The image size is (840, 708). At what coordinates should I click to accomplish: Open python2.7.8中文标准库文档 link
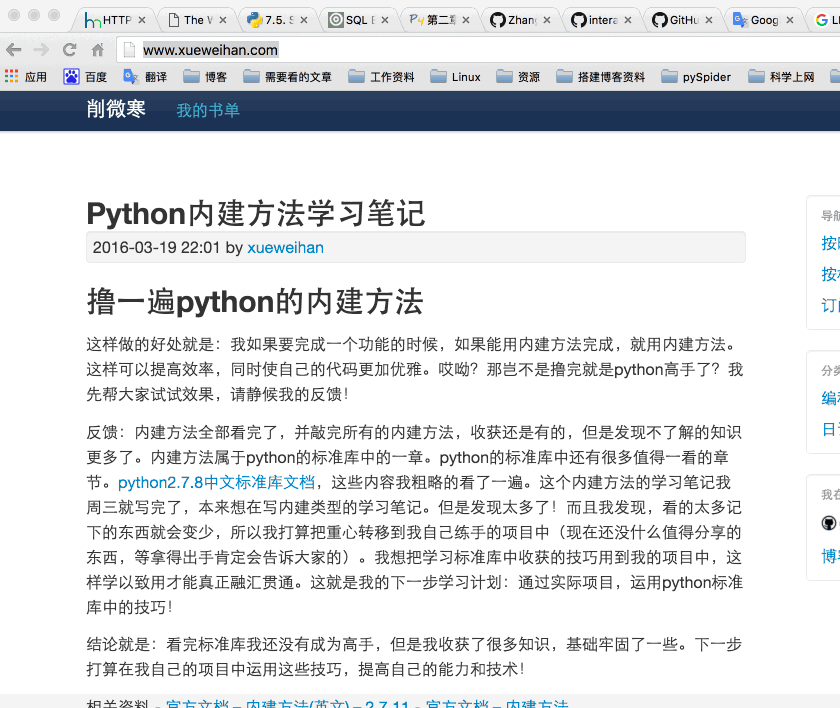[216, 483]
